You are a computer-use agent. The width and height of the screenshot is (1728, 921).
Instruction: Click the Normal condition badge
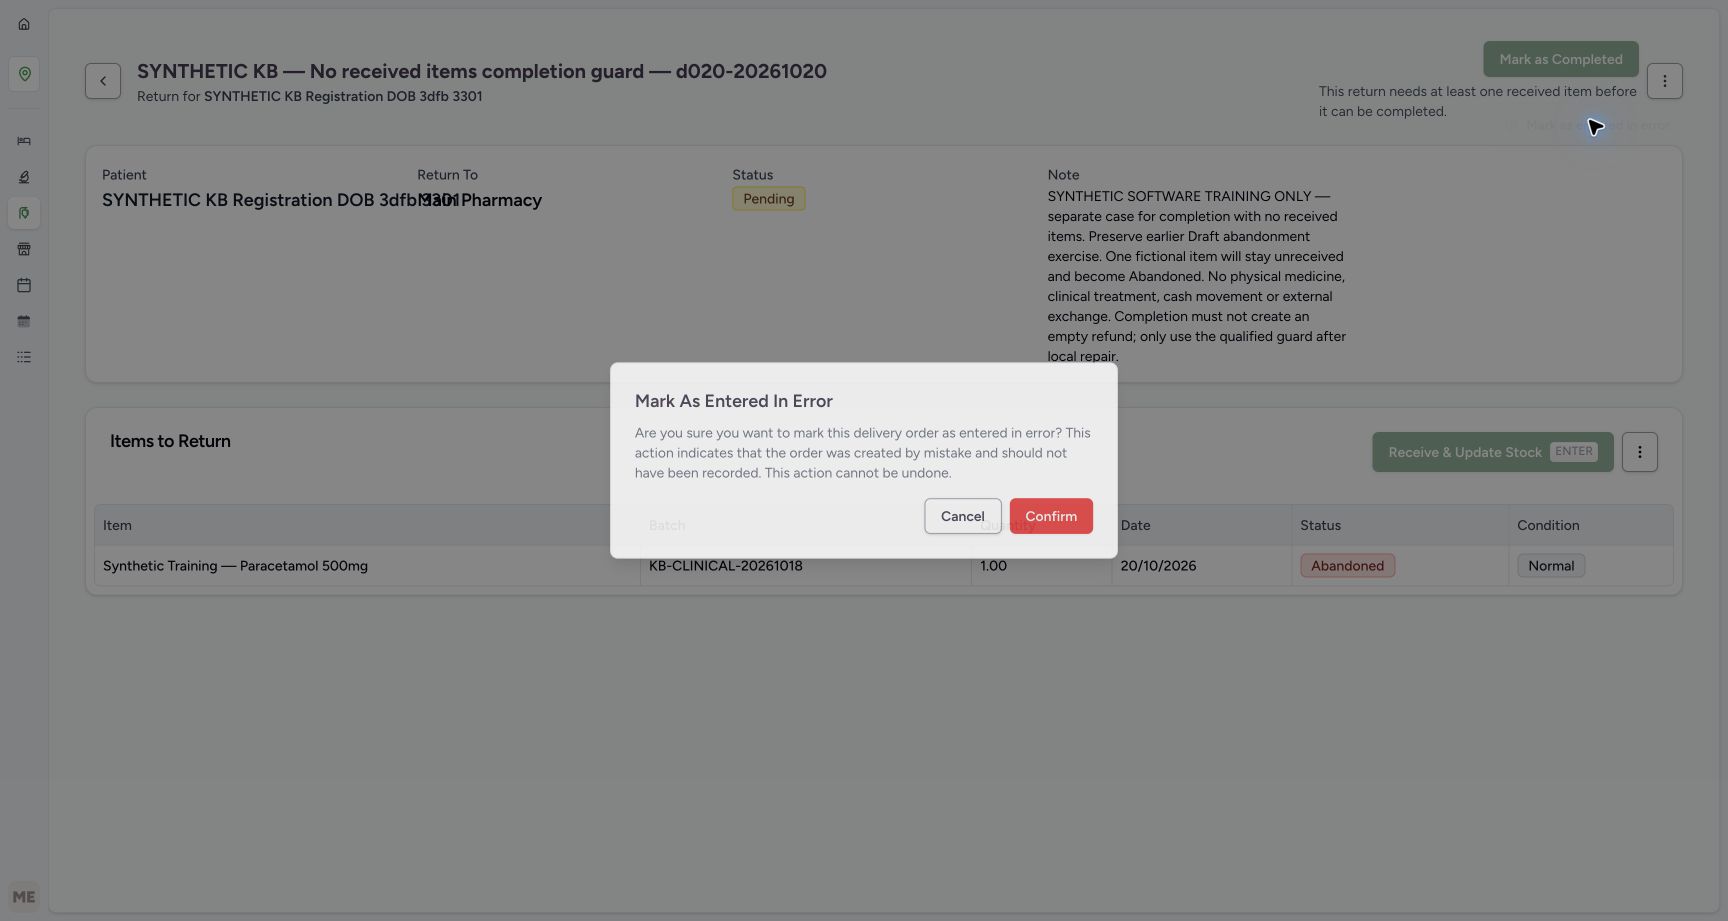click(x=1551, y=566)
